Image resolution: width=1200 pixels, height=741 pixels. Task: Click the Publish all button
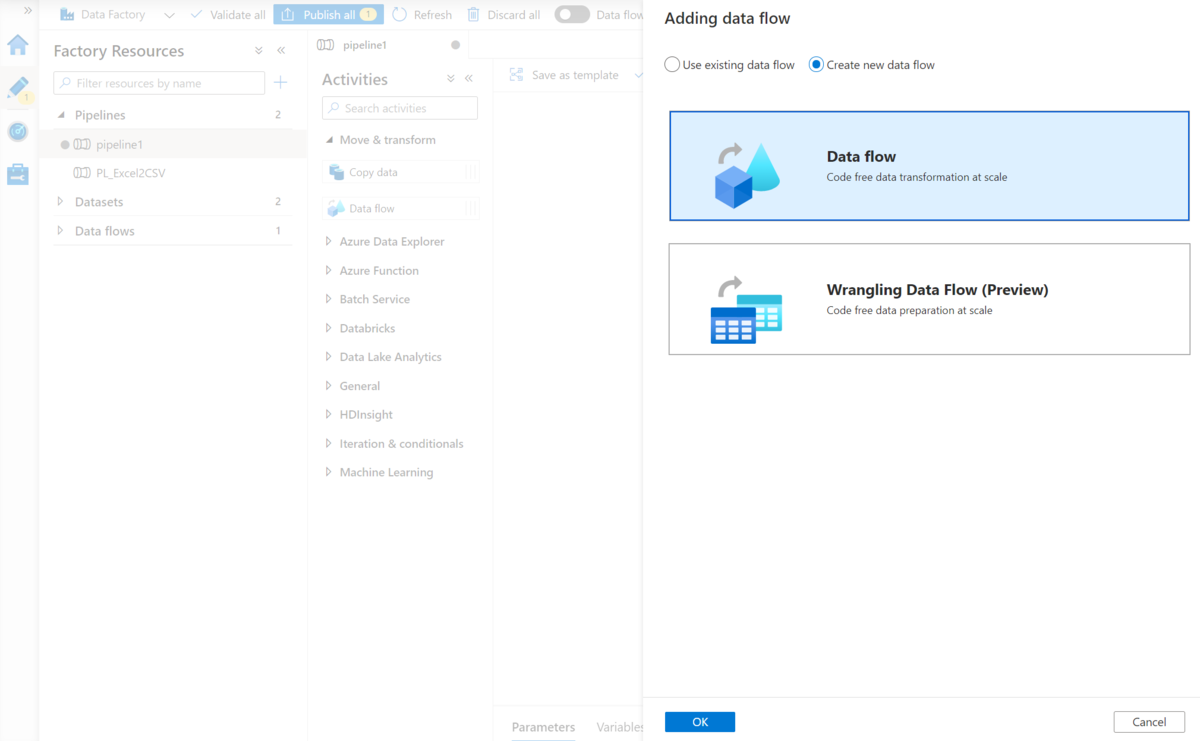point(328,15)
